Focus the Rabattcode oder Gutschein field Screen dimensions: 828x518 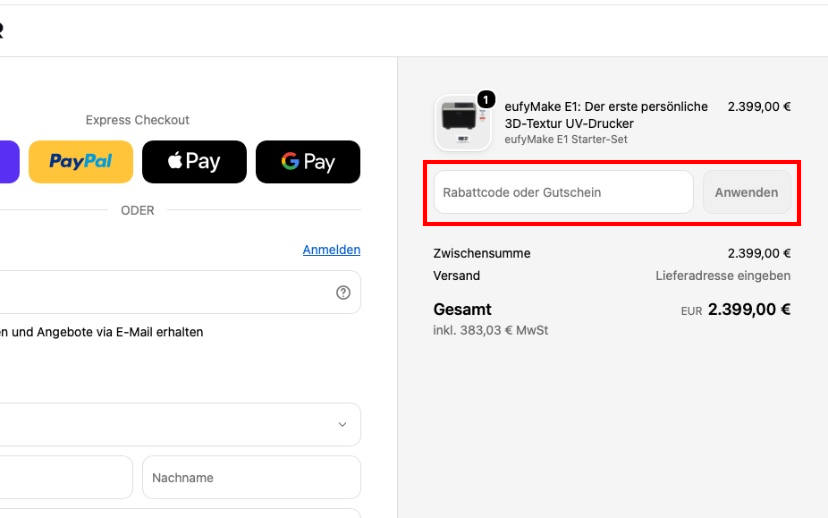(x=563, y=192)
